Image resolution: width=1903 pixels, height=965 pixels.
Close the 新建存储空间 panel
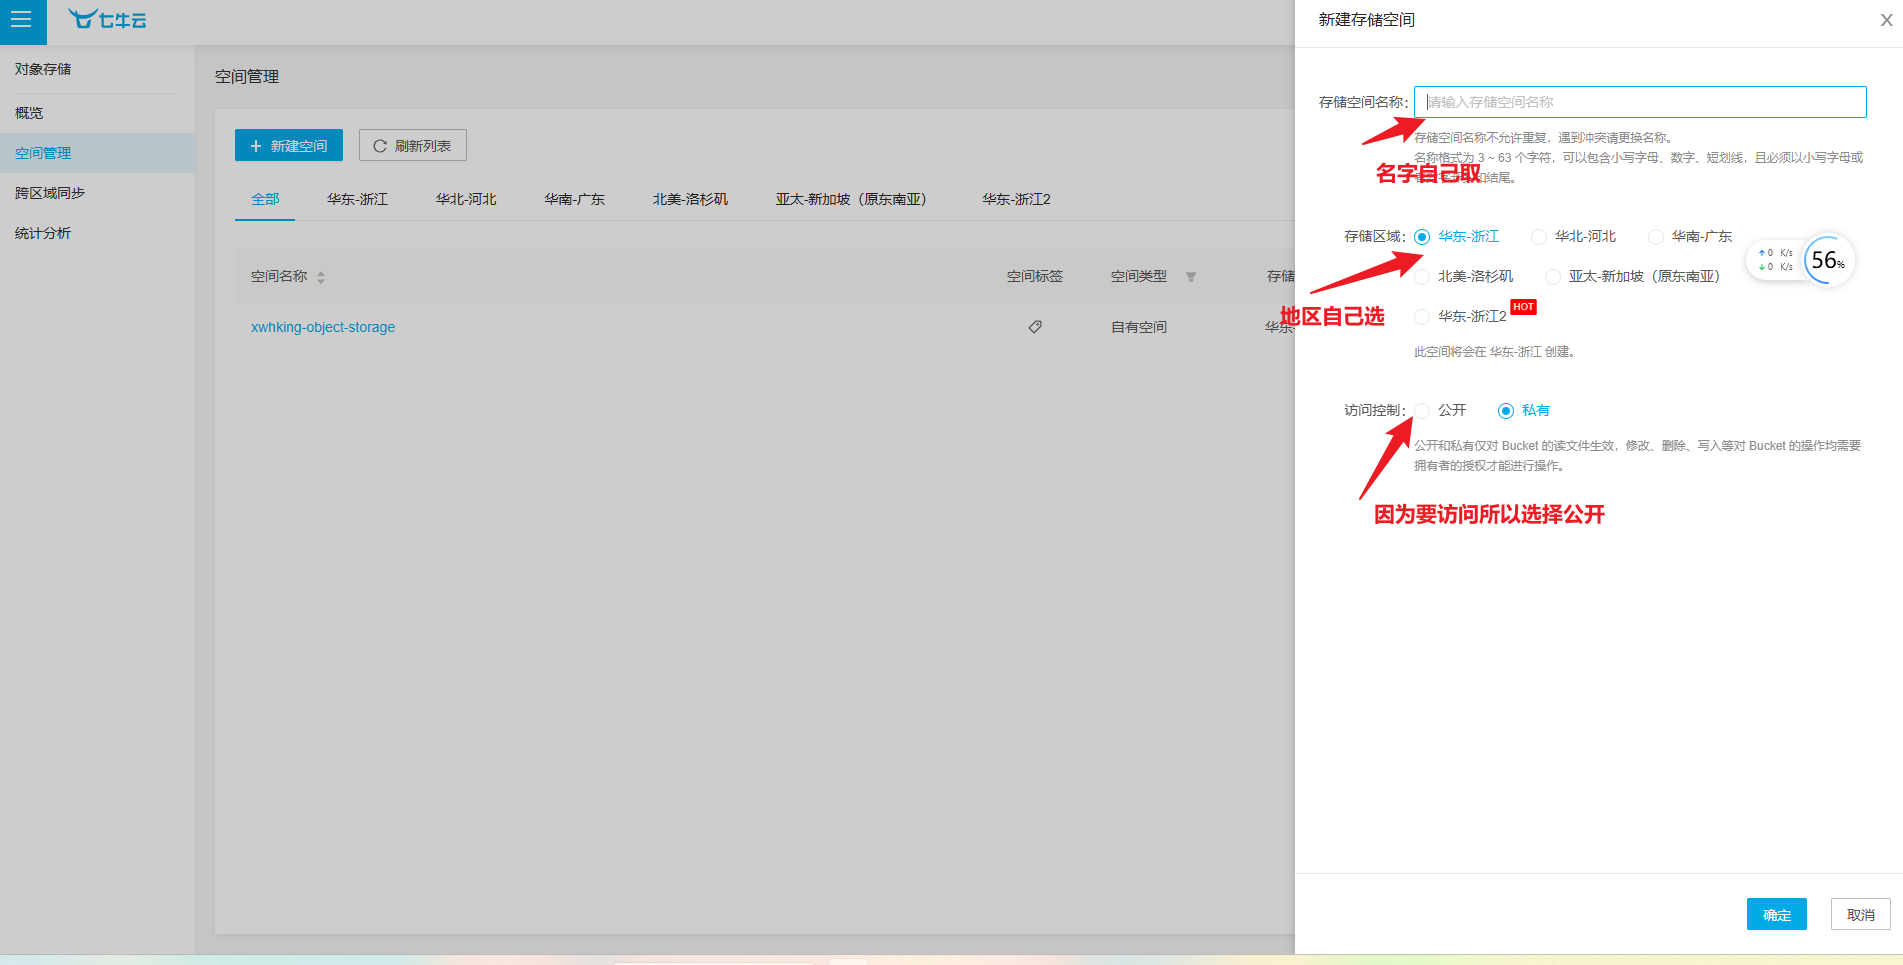tap(1886, 20)
